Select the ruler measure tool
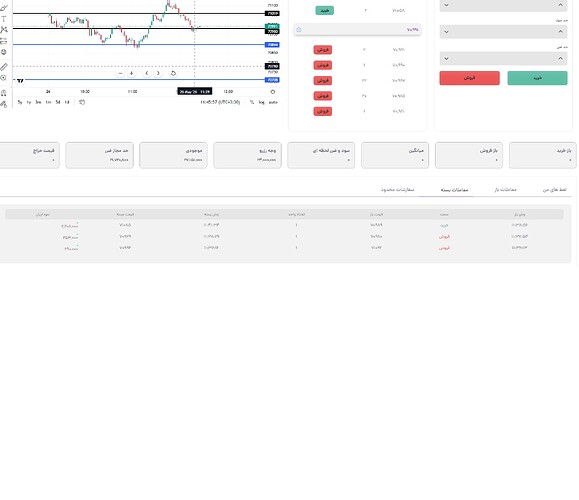The image size is (579, 500). pos(4,67)
